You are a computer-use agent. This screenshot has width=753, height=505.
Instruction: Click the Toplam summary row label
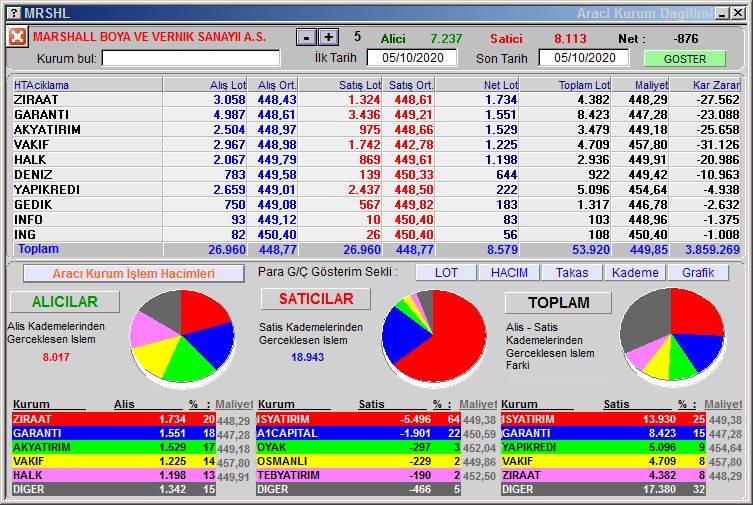38,249
